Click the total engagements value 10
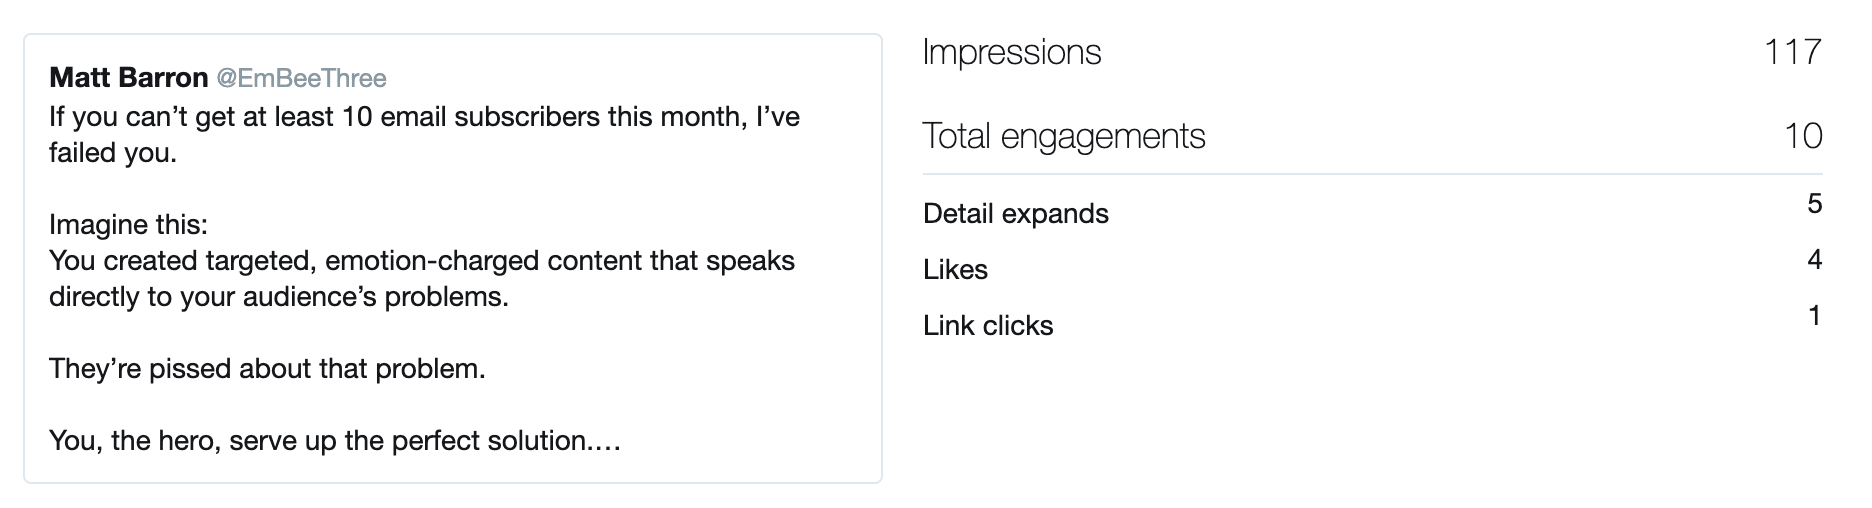 point(1804,136)
